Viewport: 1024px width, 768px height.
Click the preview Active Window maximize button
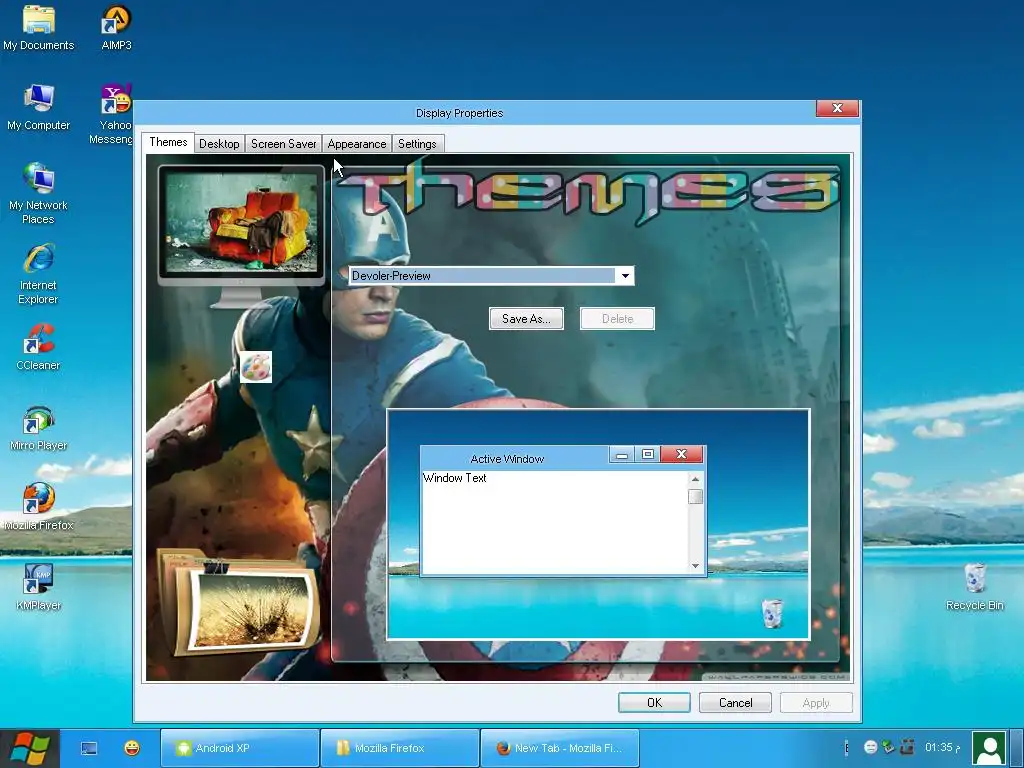[648, 455]
